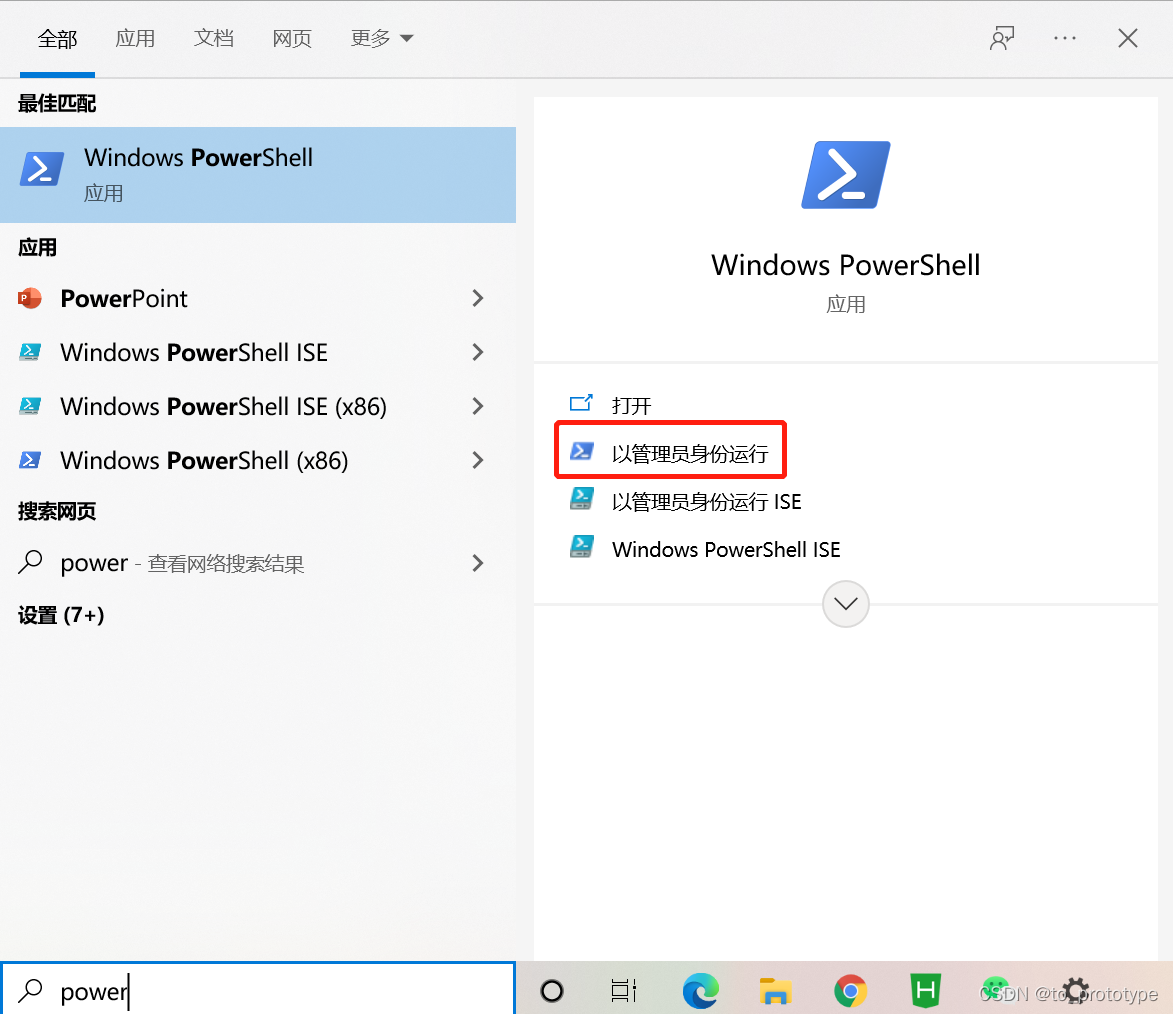Screen dimensions: 1173x1014
Task: Select power 查看网络搜索结果 web result
Action: tap(258, 563)
